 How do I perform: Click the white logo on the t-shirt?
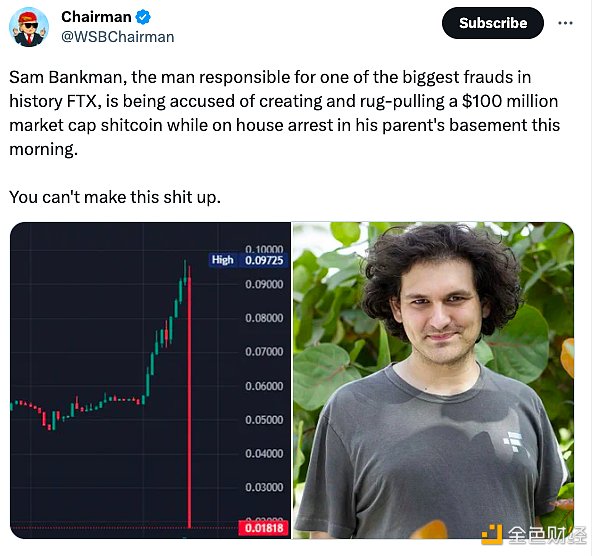(x=513, y=441)
